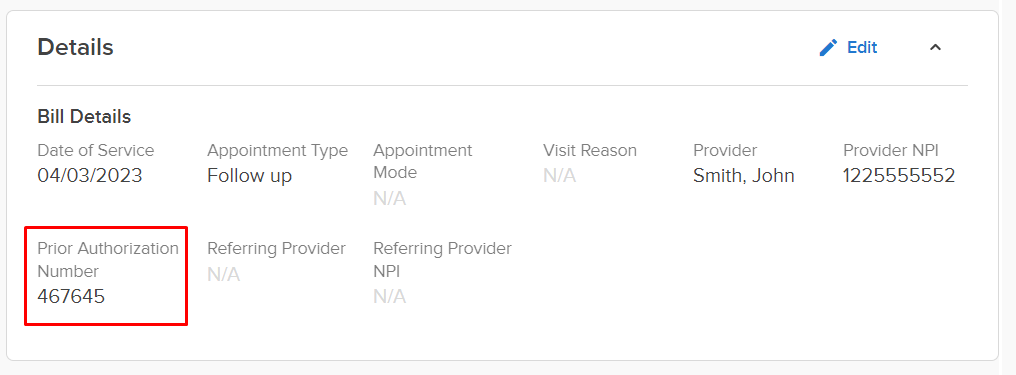Screen dimensions: 1016x375
Task: Select Date of Service value 04/03/2023
Action: click(90, 176)
